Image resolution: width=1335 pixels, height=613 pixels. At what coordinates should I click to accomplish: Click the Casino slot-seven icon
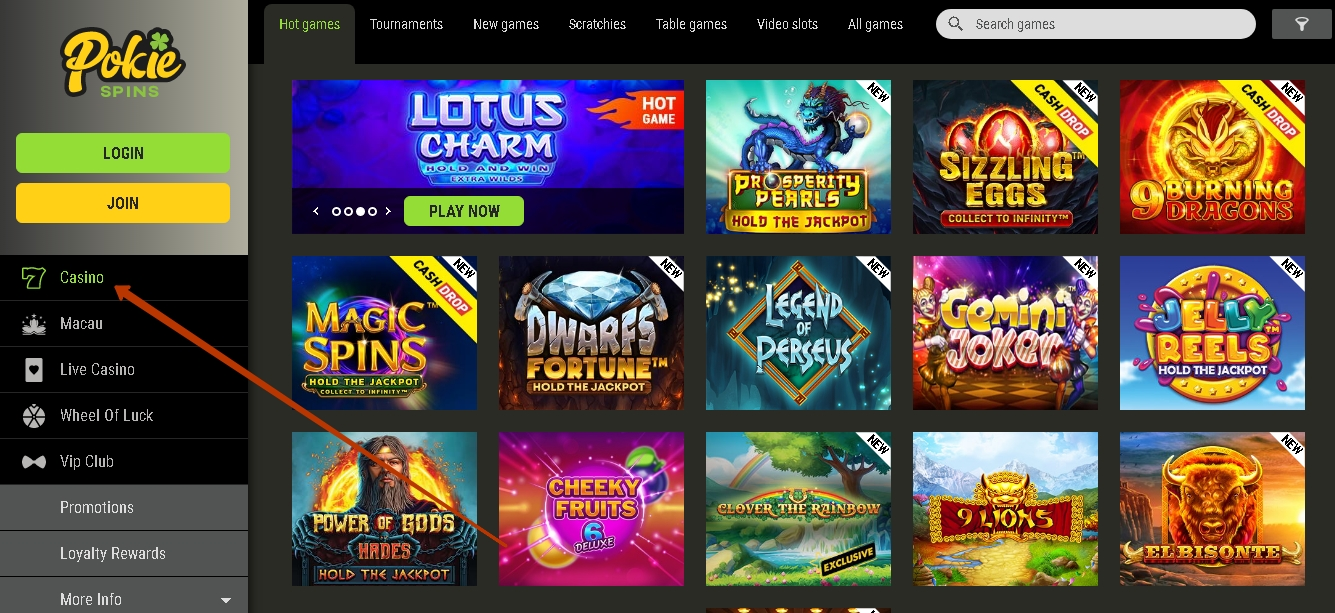[x=33, y=278]
